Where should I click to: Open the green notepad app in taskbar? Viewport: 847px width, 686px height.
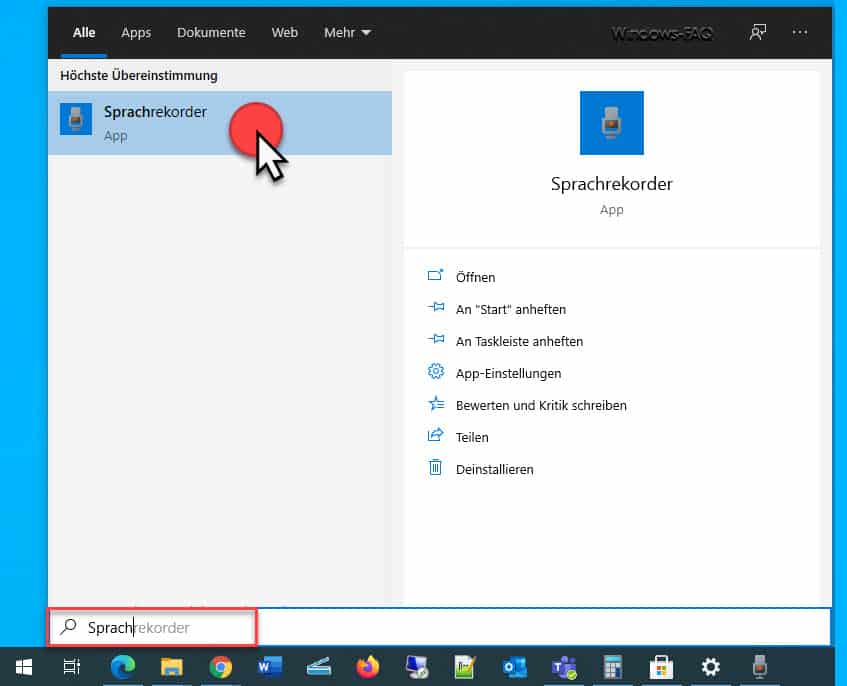click(x=465, y=667)
